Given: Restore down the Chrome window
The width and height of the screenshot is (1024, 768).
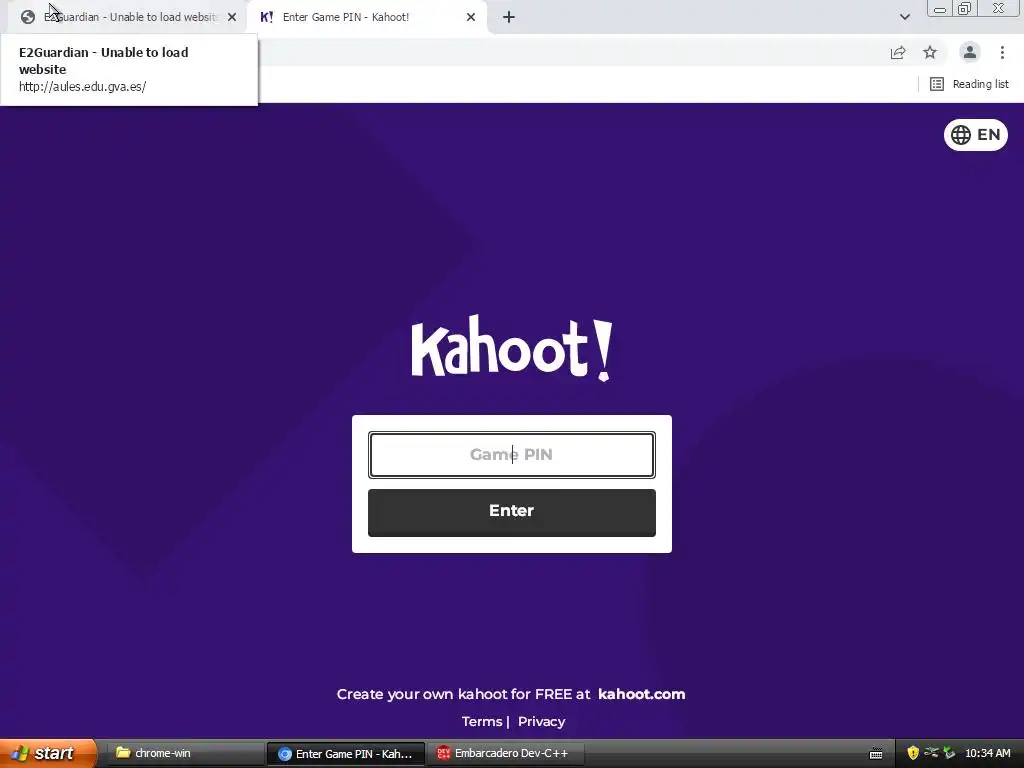Looking at the screenshot, I should point(964,8).
